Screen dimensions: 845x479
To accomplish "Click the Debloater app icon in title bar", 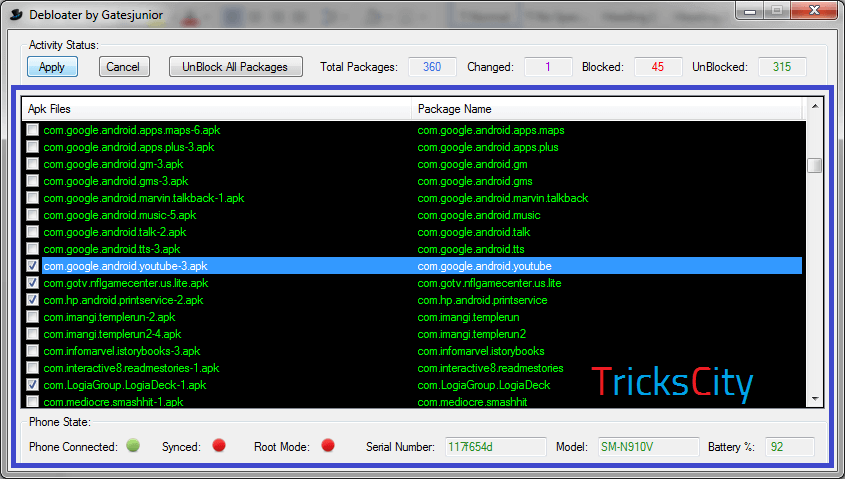I will coord(16,15).
